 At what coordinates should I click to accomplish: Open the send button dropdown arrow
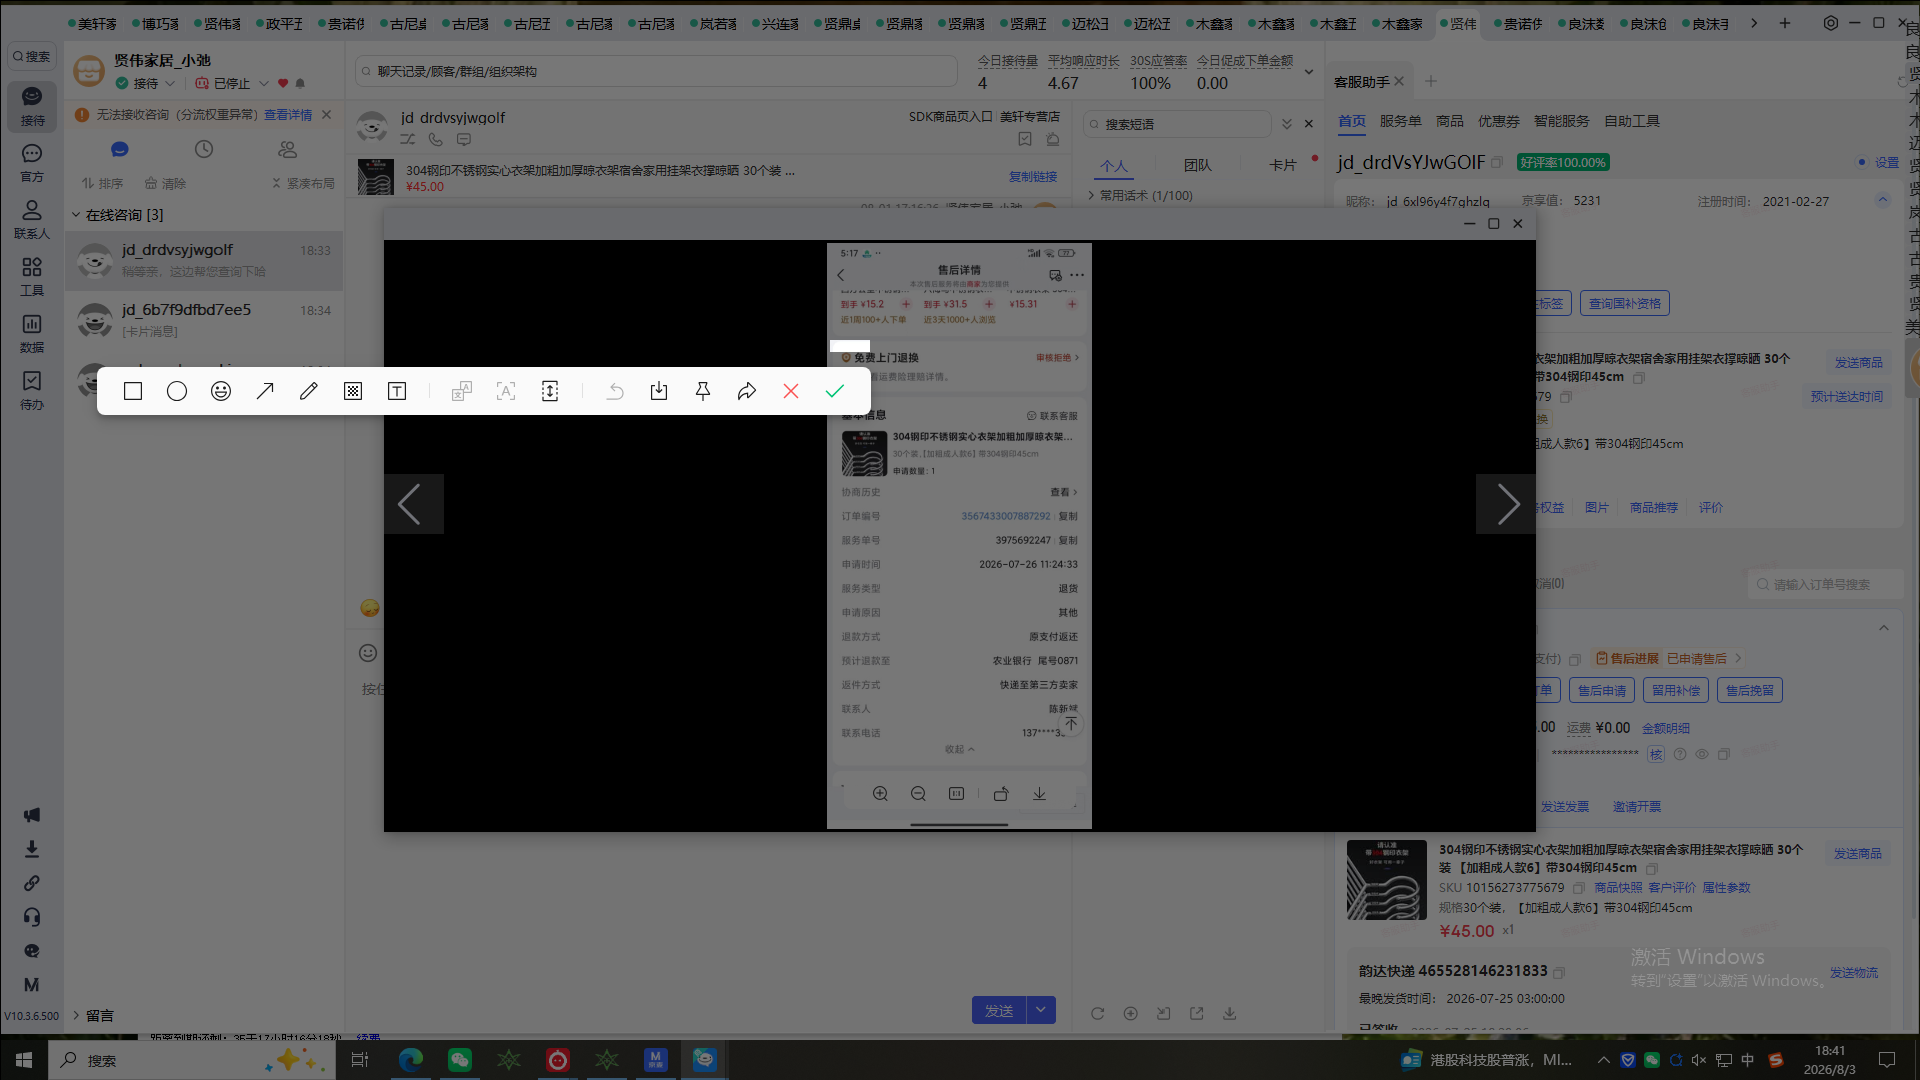pyautogui.click(x=1041, y=1010)
